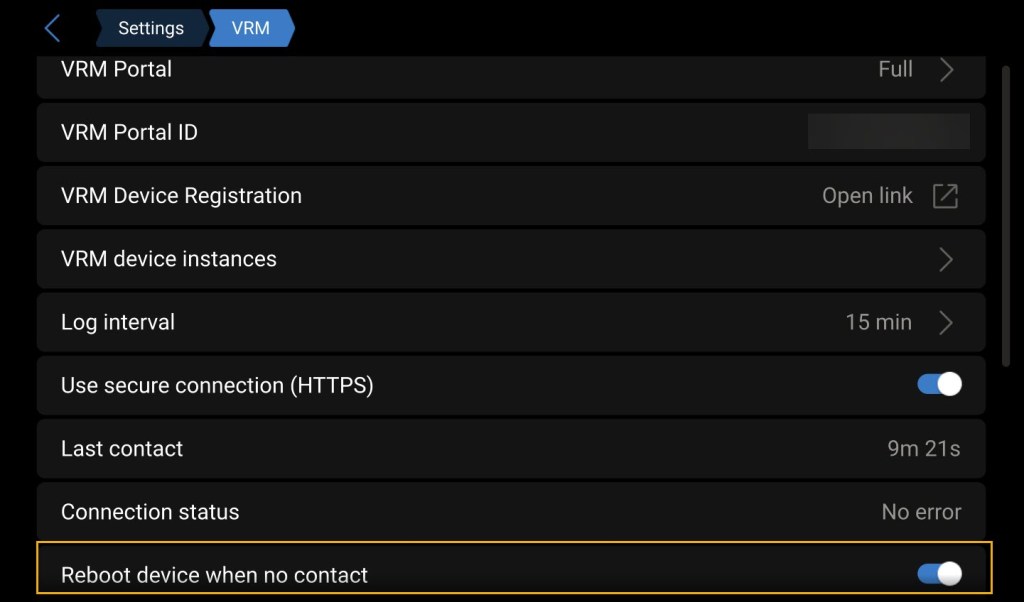
Task: Click the VRM device instances label
Action: 168,259
